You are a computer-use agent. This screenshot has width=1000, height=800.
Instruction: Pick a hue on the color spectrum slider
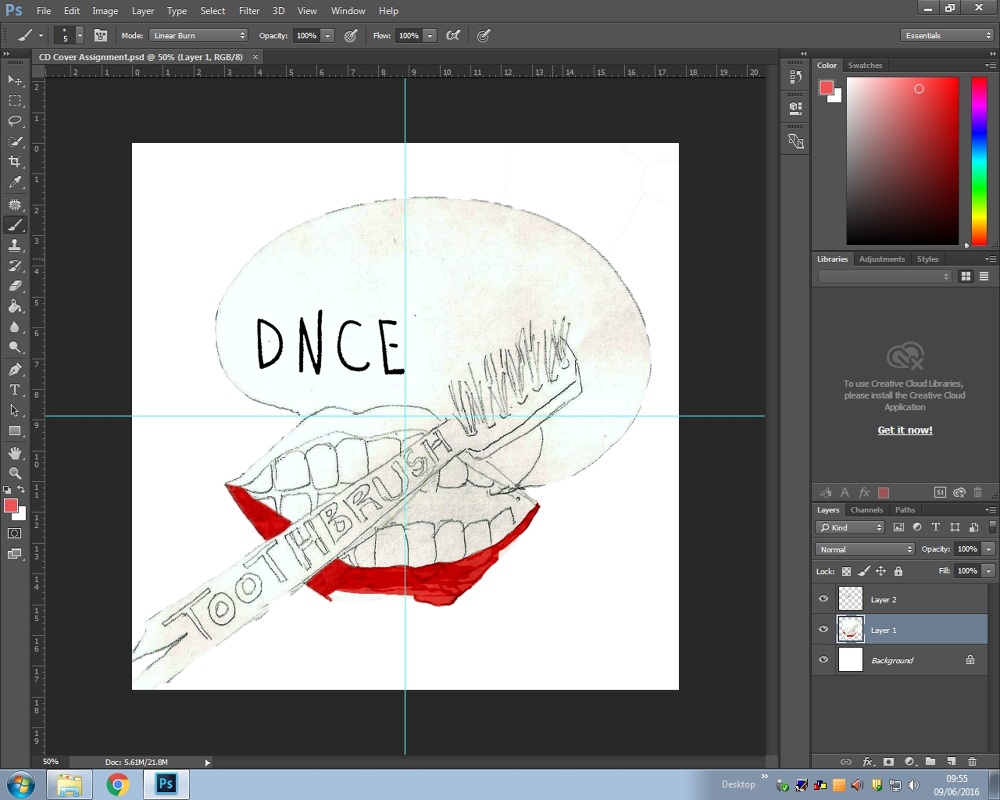coord(979,161)
